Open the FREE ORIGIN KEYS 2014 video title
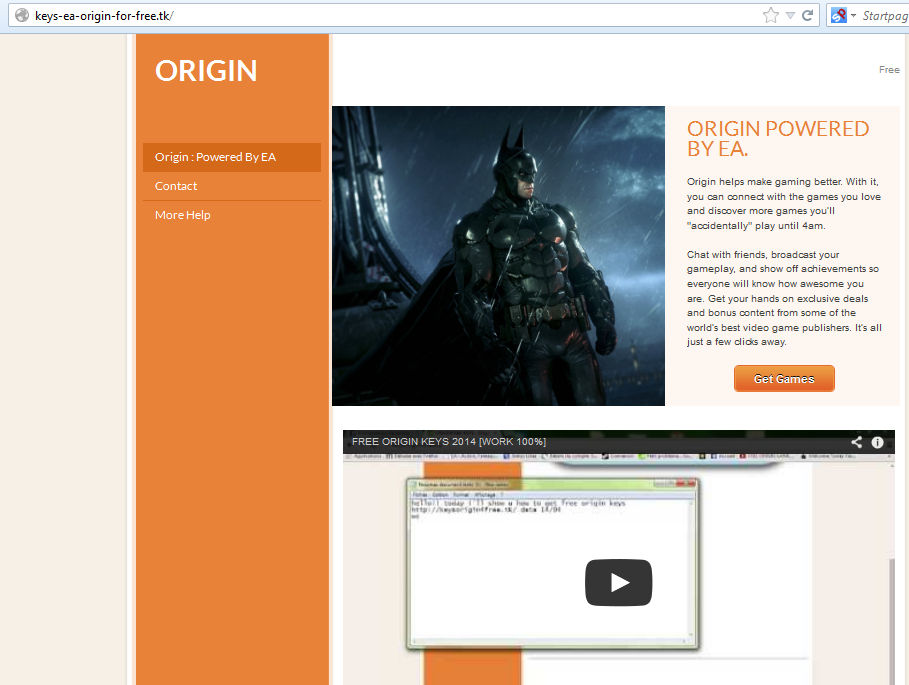Viewport: 909px width, 685px height. click(x=449, y=442)
